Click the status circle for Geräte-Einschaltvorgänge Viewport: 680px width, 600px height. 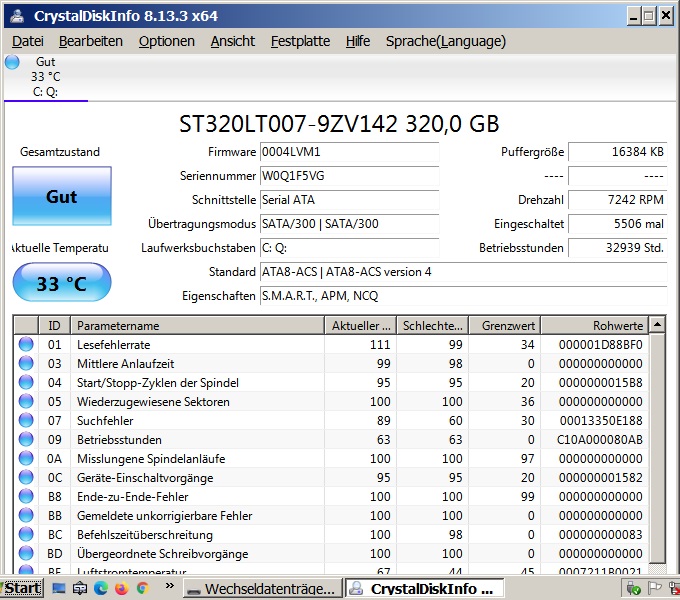point(26,477)
